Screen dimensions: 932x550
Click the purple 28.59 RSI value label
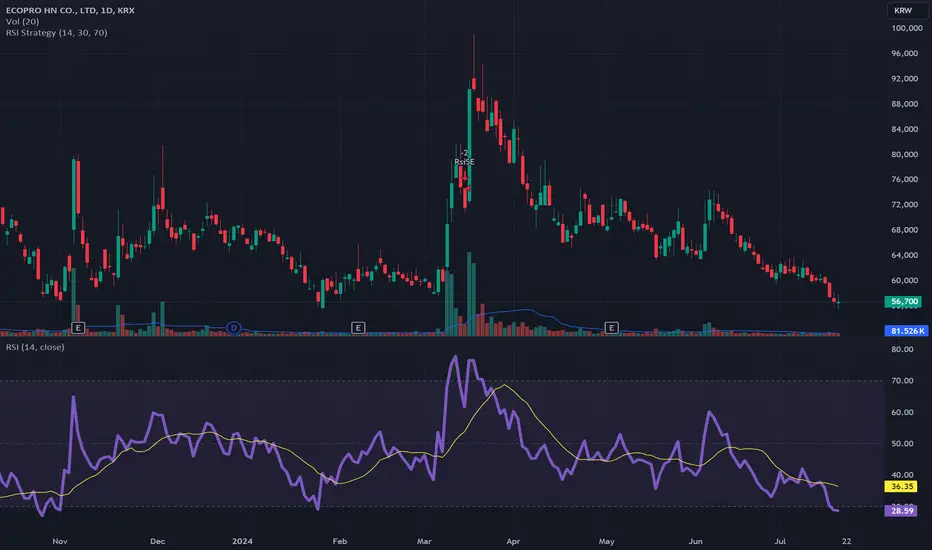[x=902, y=511]
